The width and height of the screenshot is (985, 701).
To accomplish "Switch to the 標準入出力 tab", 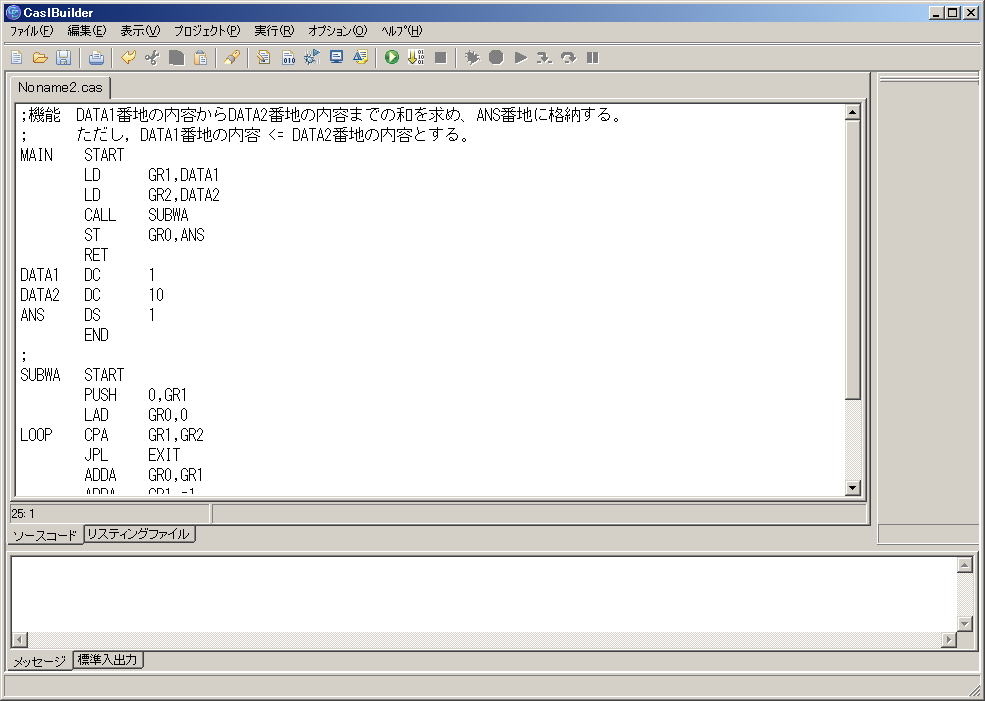I will coord(108,660).
